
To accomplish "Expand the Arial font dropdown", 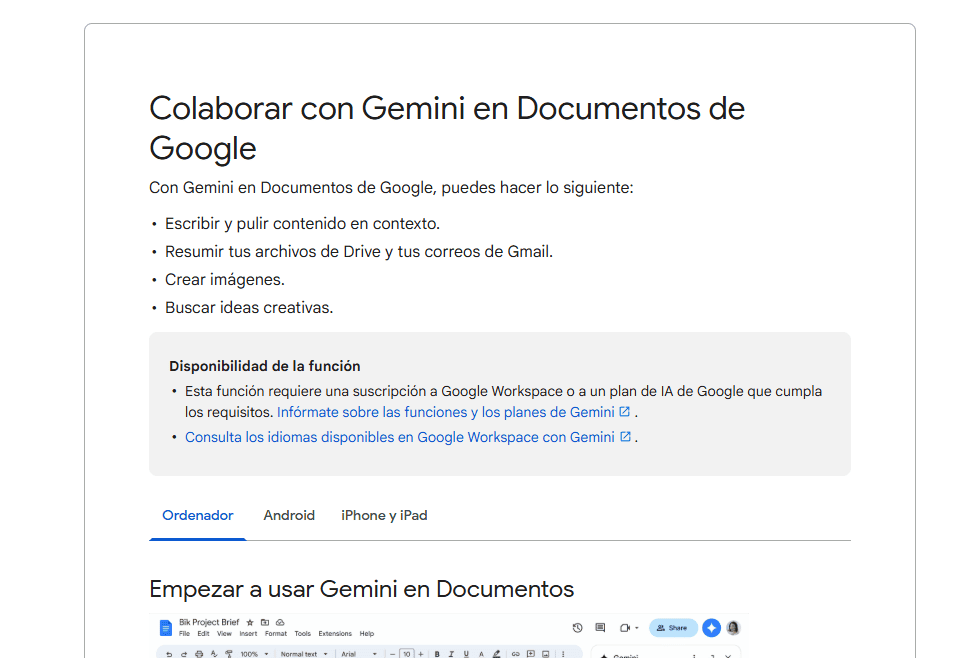I will click(359, 654).
